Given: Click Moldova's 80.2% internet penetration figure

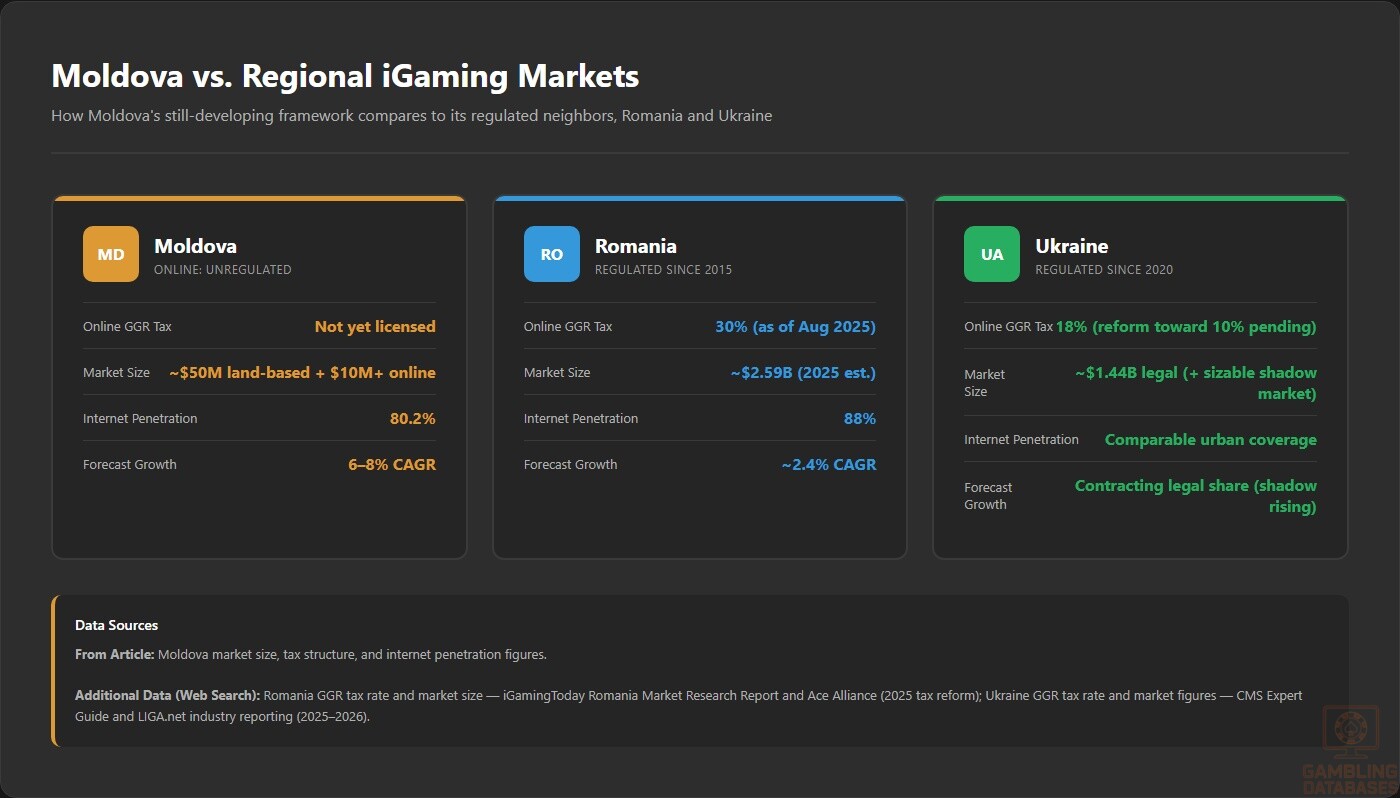Looking at the screenshot, I should pyautogui.click(x=413, y=418).
